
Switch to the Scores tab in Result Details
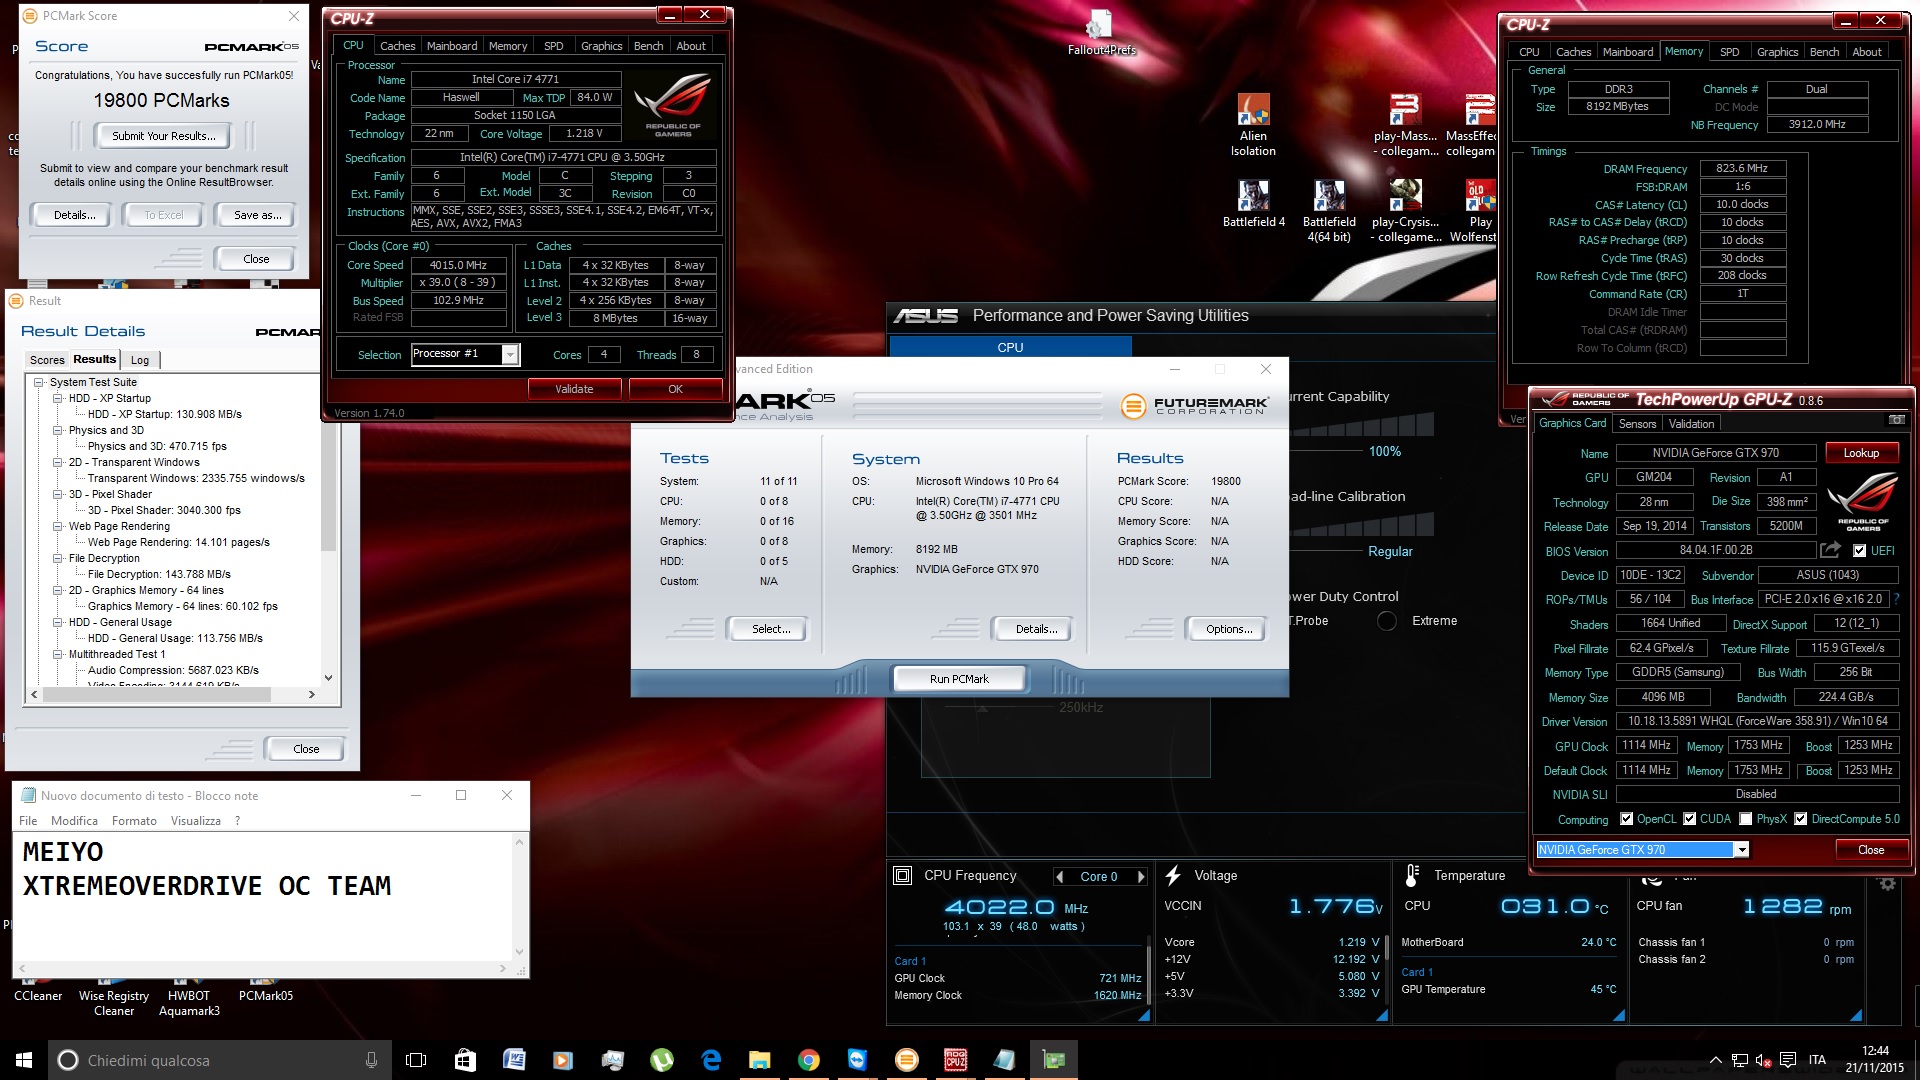click(47, 360)
